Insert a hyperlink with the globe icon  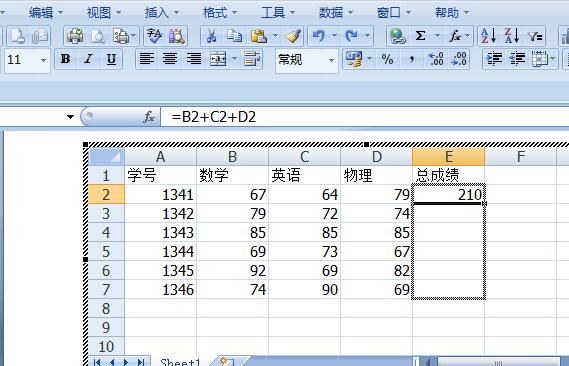click(x=397, y=36)
